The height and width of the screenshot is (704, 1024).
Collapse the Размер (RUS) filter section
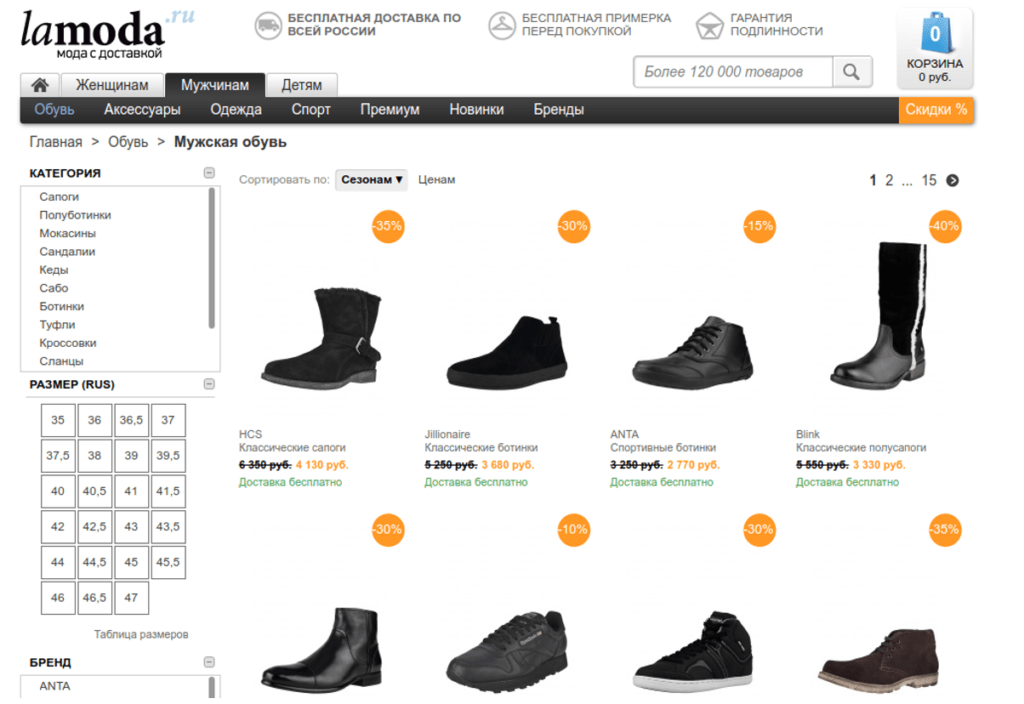click(209, 384)
